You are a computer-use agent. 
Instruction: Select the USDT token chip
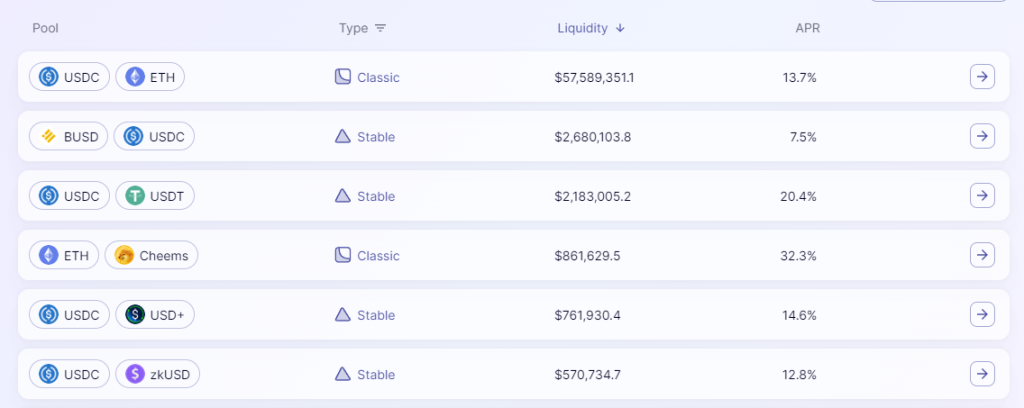(154, 196)
